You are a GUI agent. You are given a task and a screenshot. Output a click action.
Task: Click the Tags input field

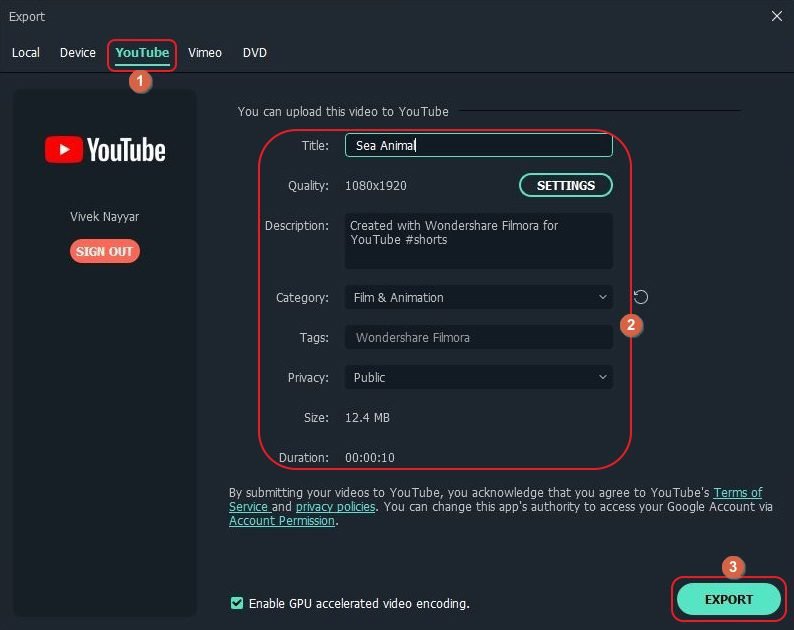click(x=479, y=337)
